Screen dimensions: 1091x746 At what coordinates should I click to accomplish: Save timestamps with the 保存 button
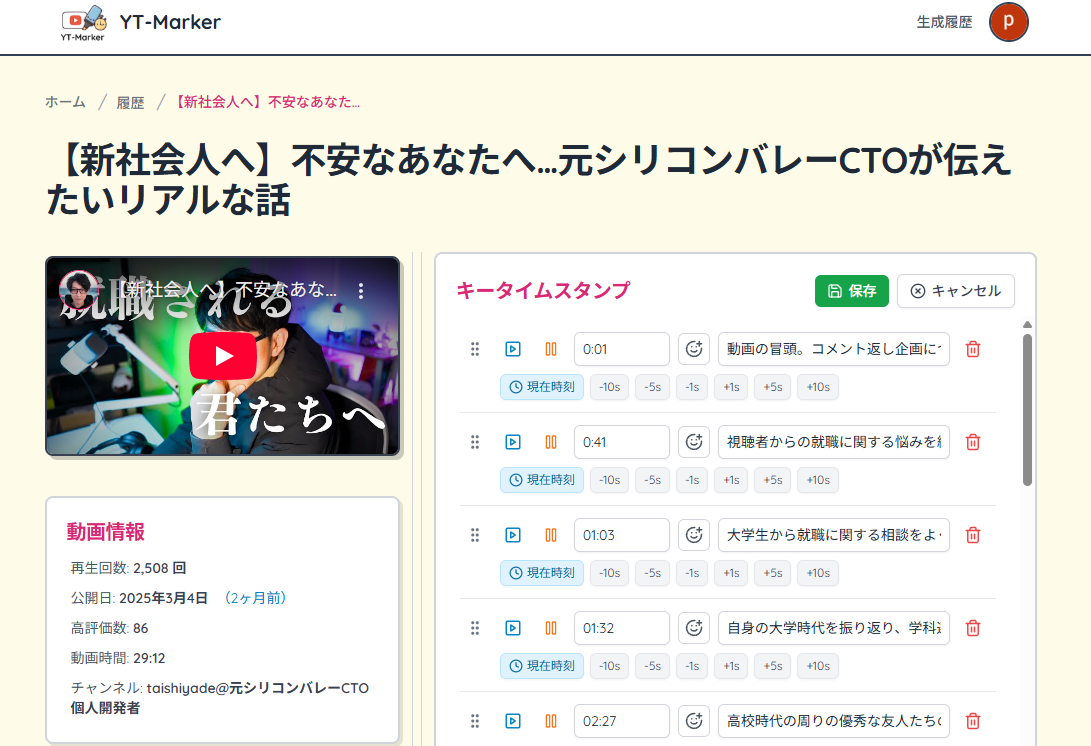851,291
